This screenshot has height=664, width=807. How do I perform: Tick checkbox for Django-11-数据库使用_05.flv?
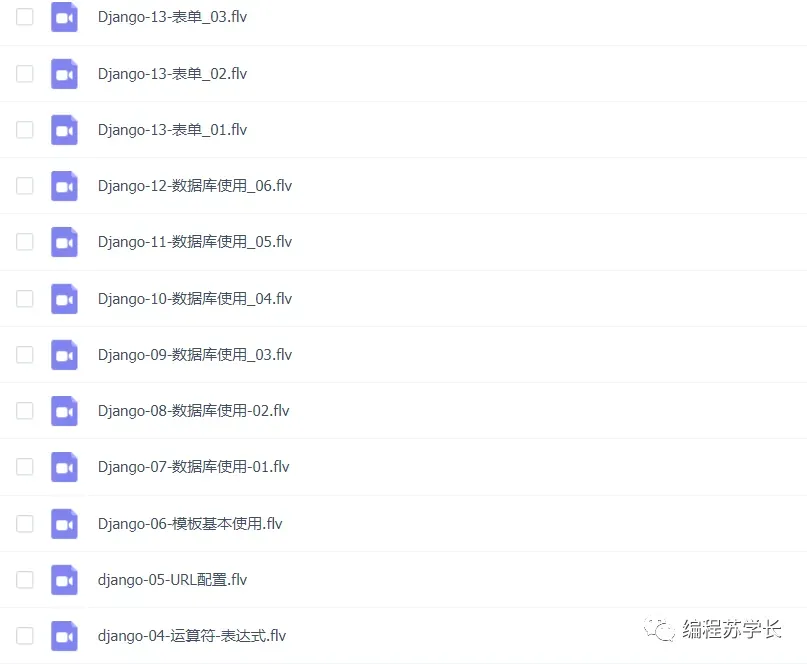coord(25,242)
